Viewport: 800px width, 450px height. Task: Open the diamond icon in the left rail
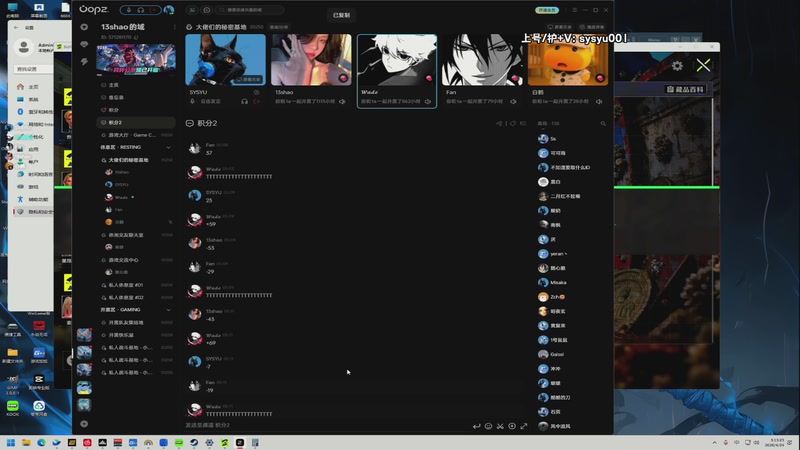coord(84,44)
